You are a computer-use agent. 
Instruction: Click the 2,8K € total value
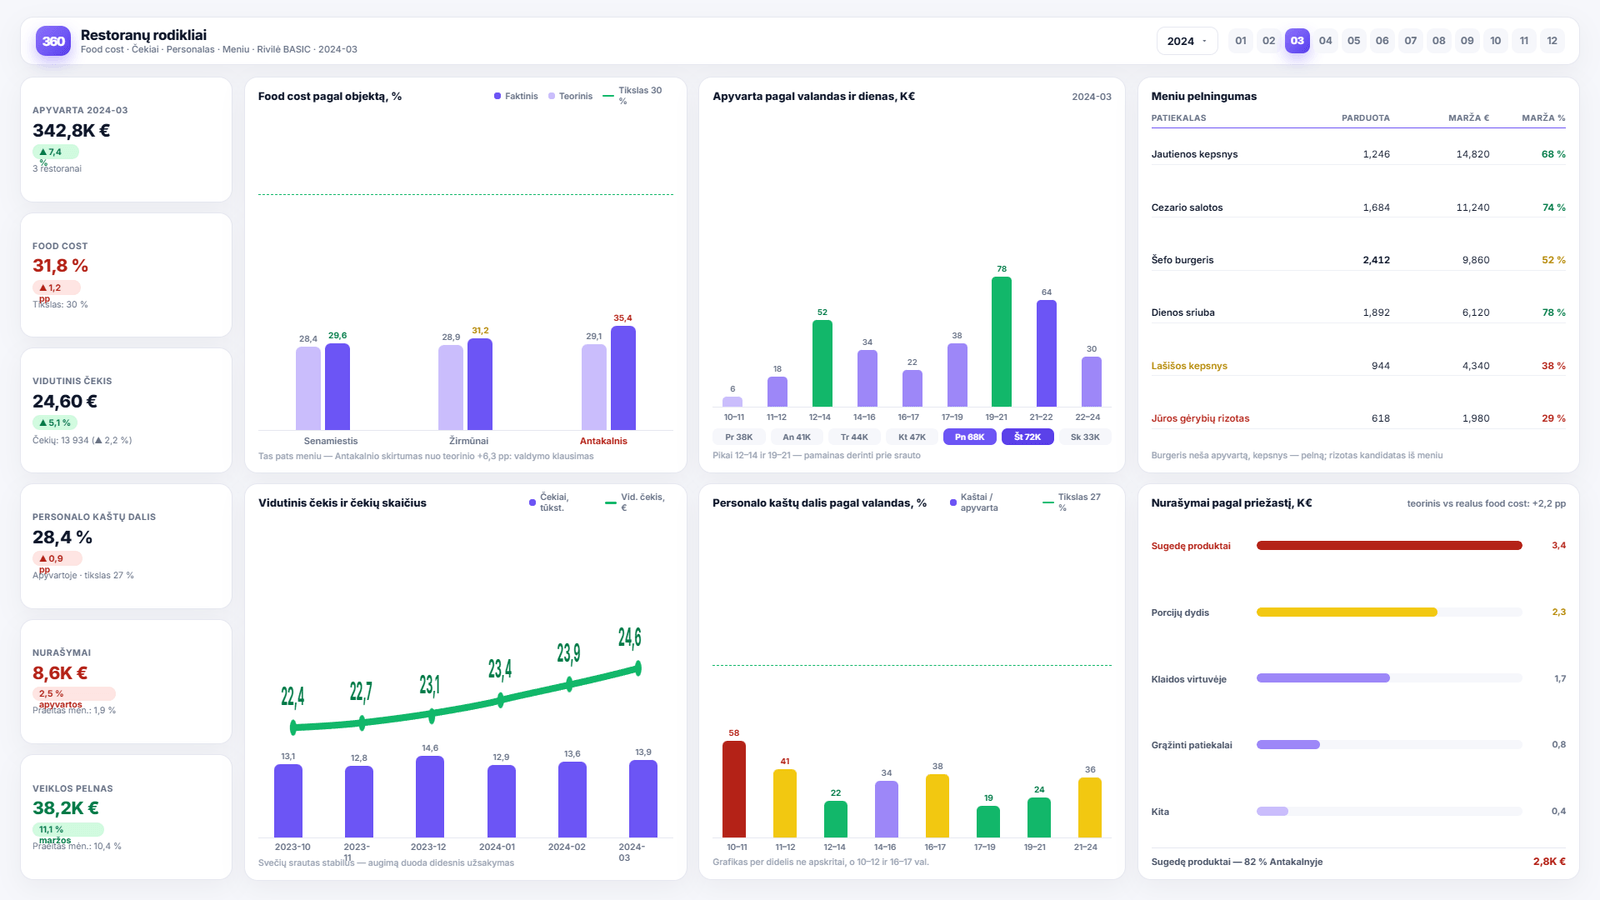click(1549, 862)
